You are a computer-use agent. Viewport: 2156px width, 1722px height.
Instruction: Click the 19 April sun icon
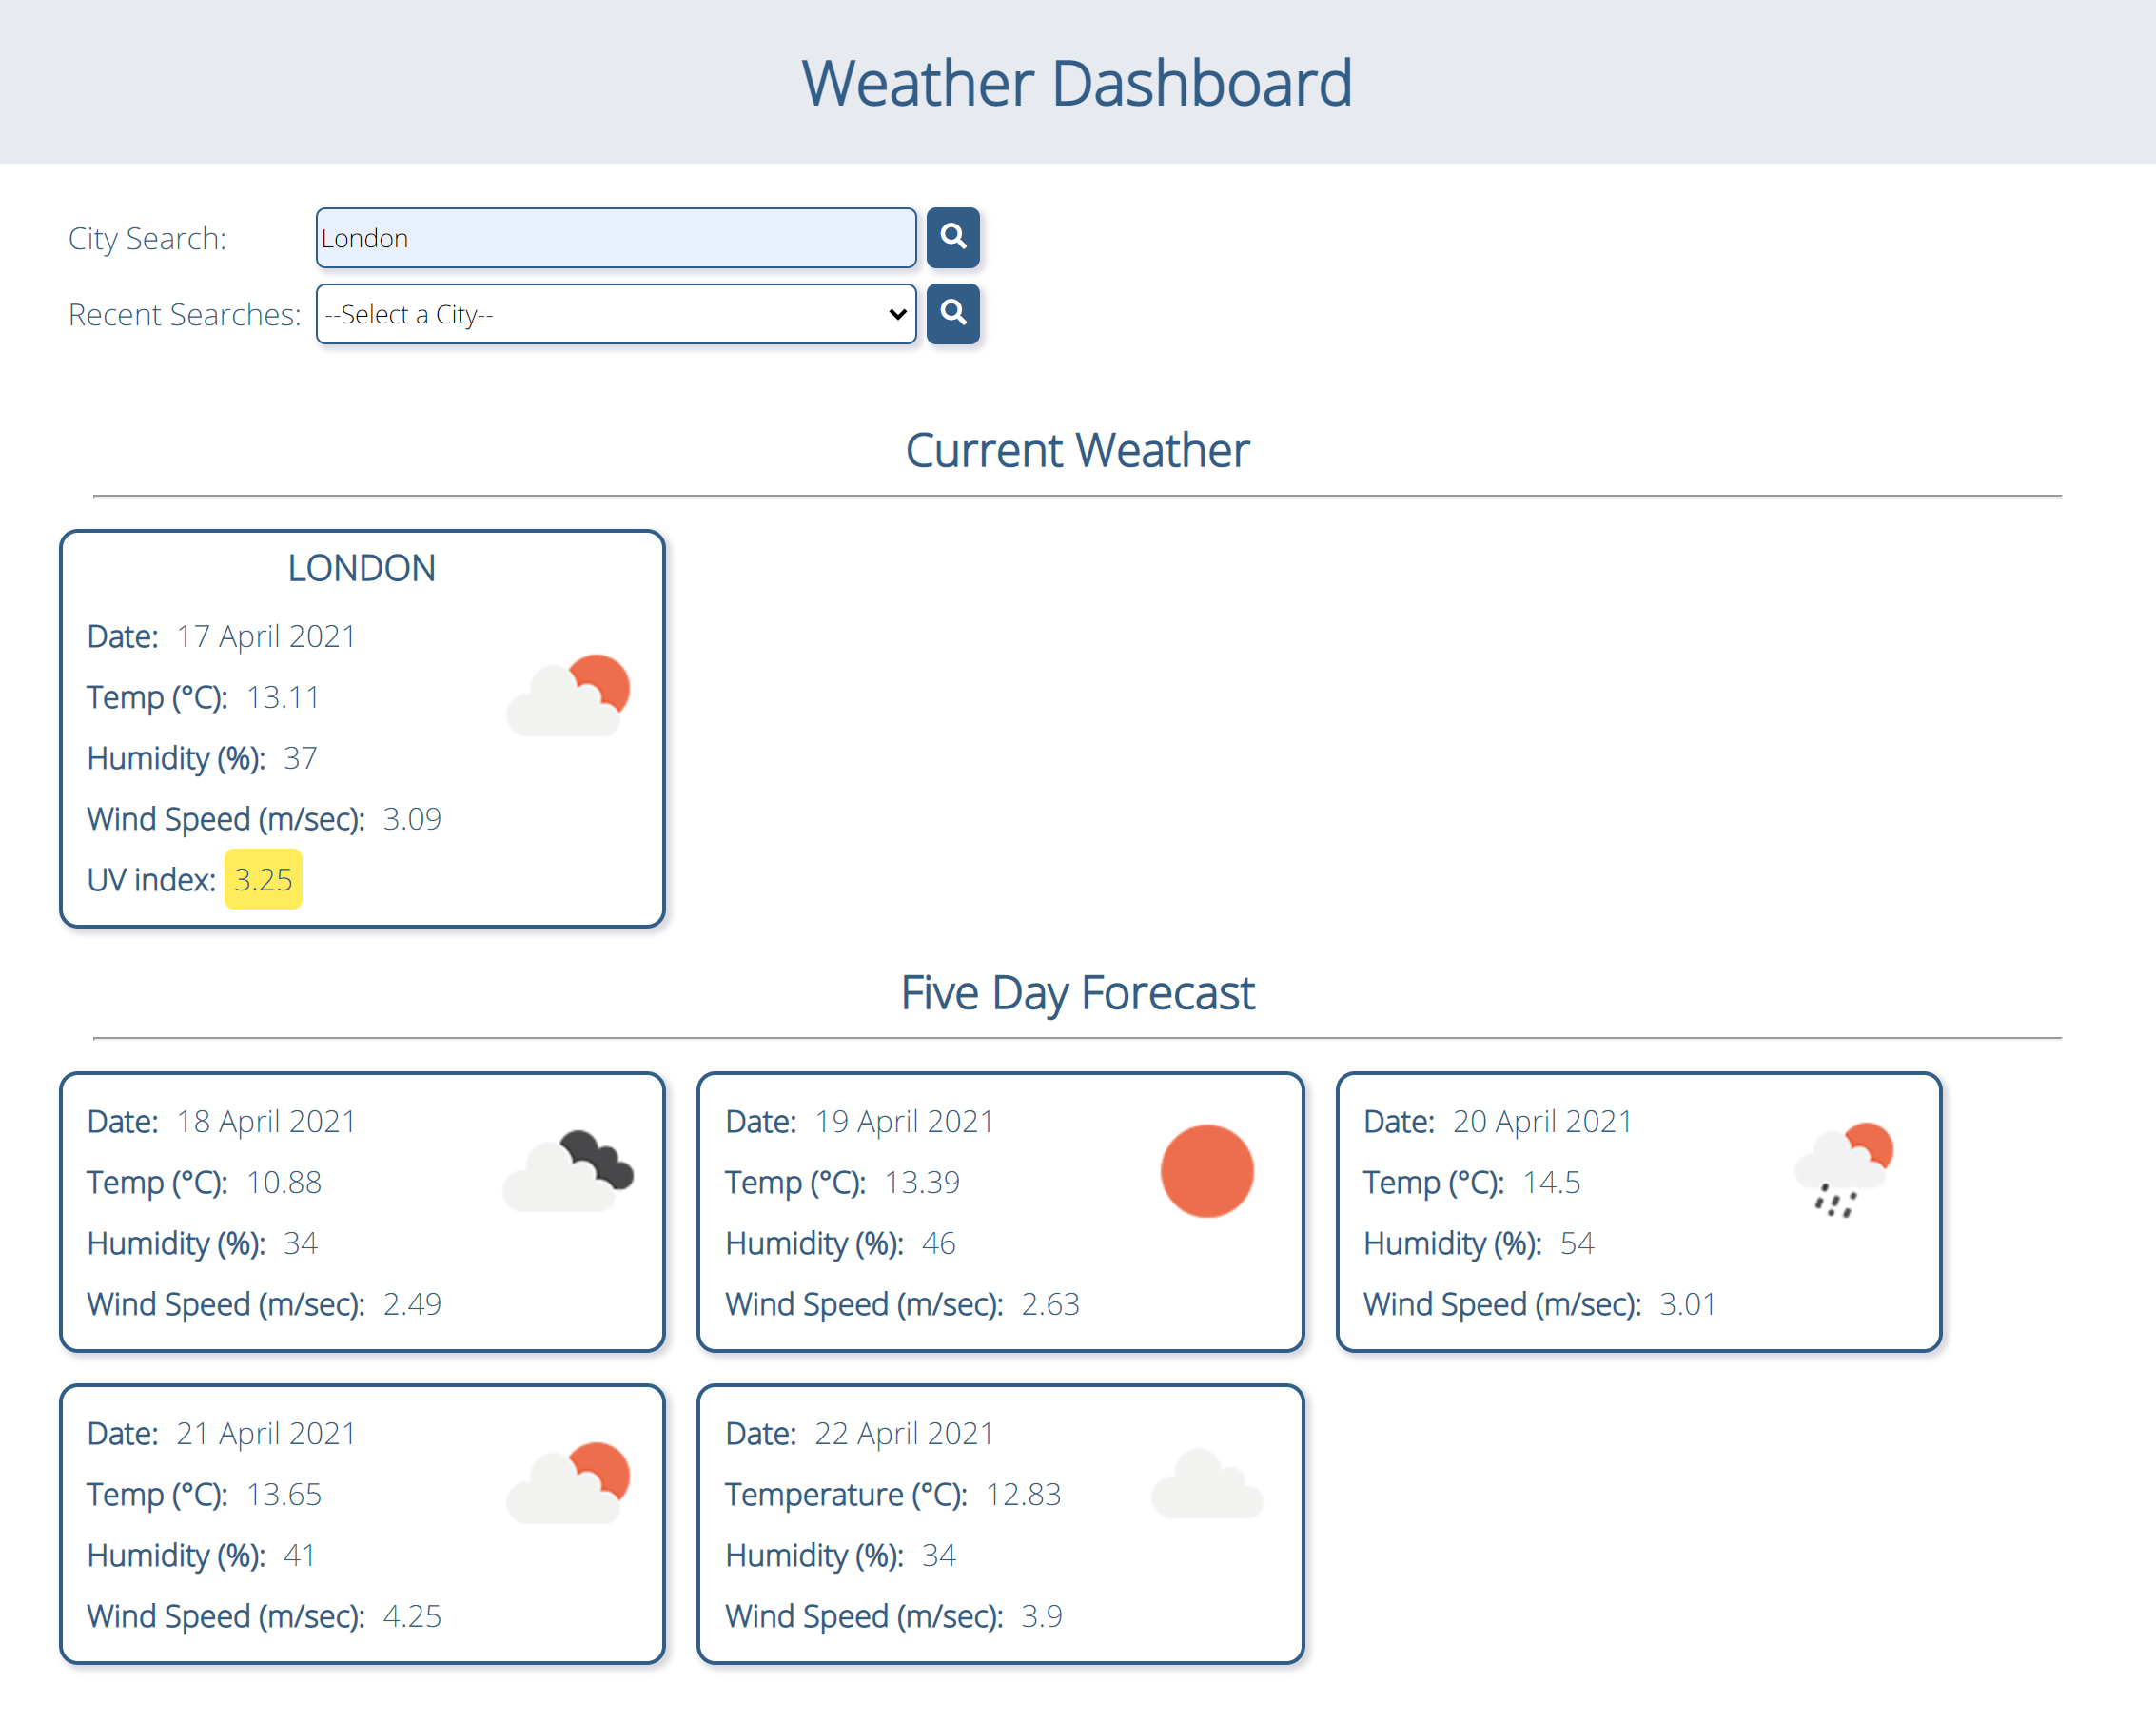pos(1207,1171)
